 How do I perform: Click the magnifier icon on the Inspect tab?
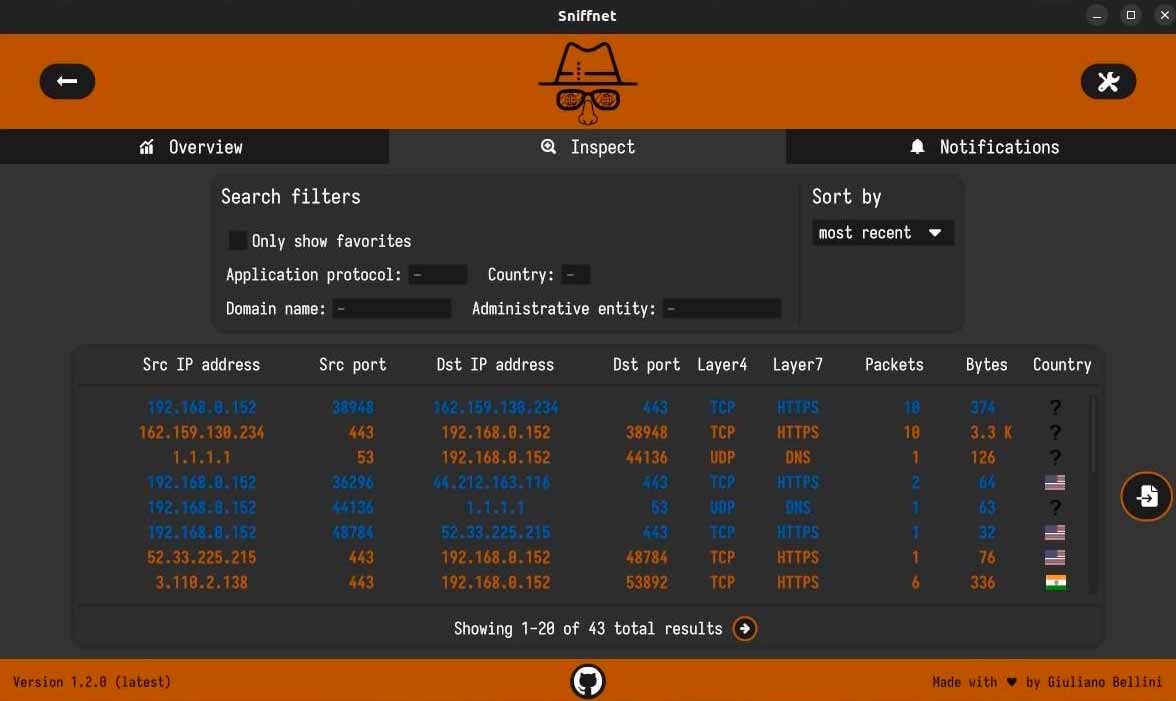[x=548, y=146]
